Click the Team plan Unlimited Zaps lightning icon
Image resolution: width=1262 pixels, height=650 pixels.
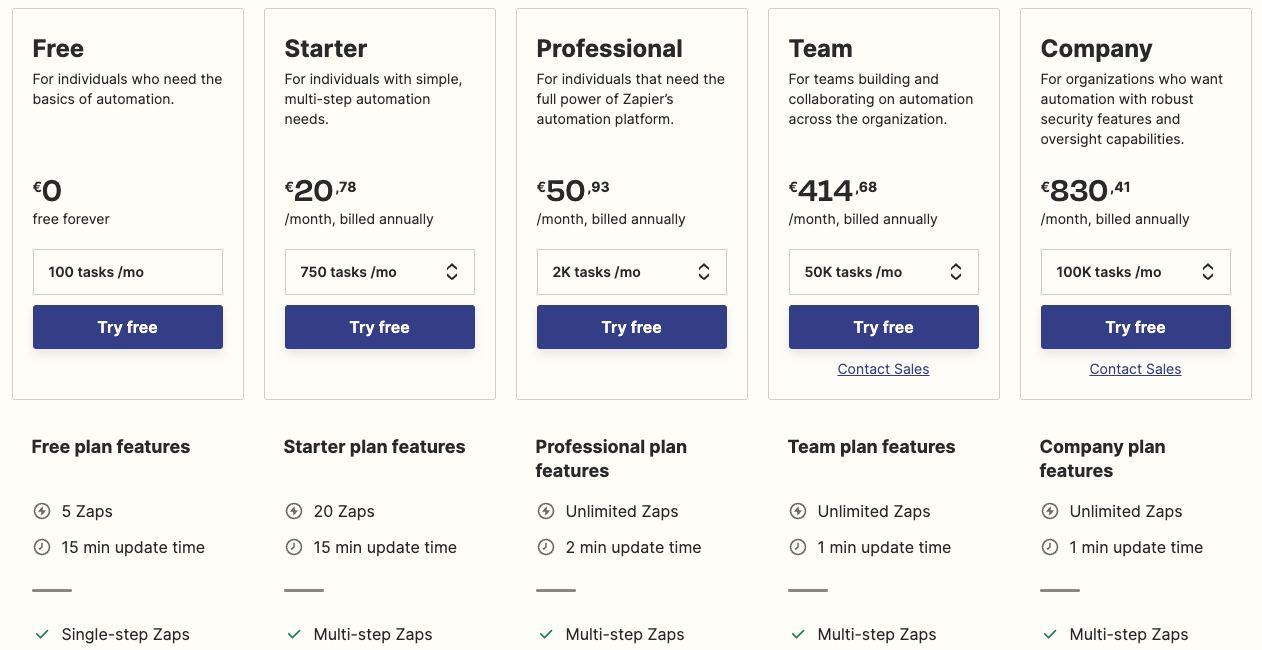(x=798, y=511)
